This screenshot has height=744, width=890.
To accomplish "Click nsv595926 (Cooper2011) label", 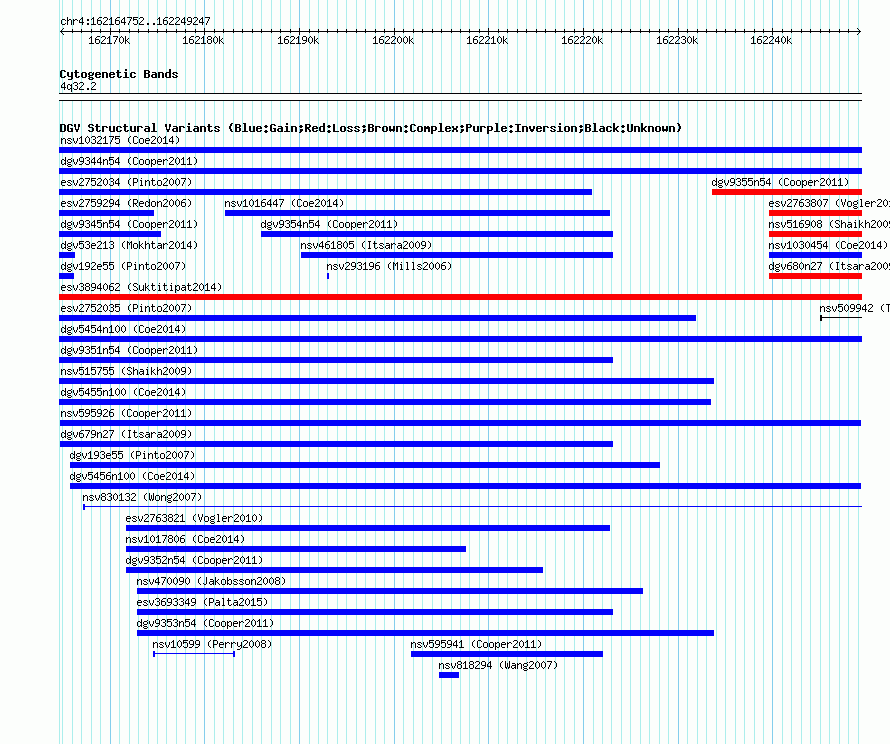I will [126, 413].
